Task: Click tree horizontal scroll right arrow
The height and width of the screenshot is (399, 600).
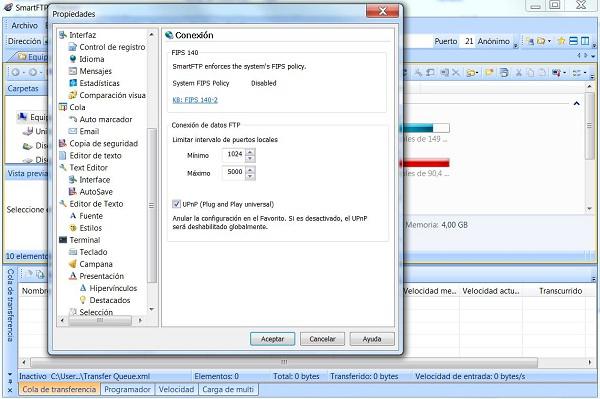Action: click(140, 320)
